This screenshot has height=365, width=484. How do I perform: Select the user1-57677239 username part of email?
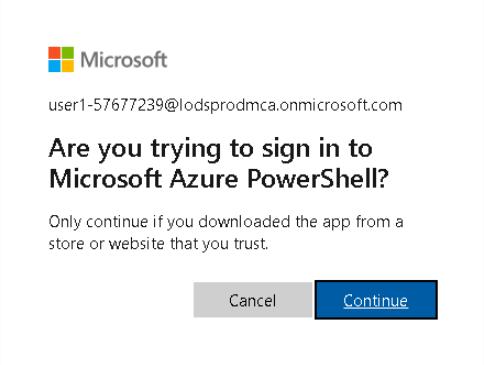tap(106, 105)
